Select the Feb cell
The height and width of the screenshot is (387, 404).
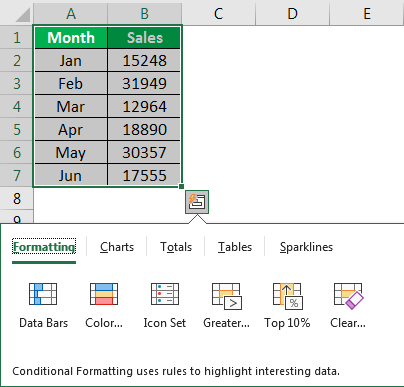71,83
